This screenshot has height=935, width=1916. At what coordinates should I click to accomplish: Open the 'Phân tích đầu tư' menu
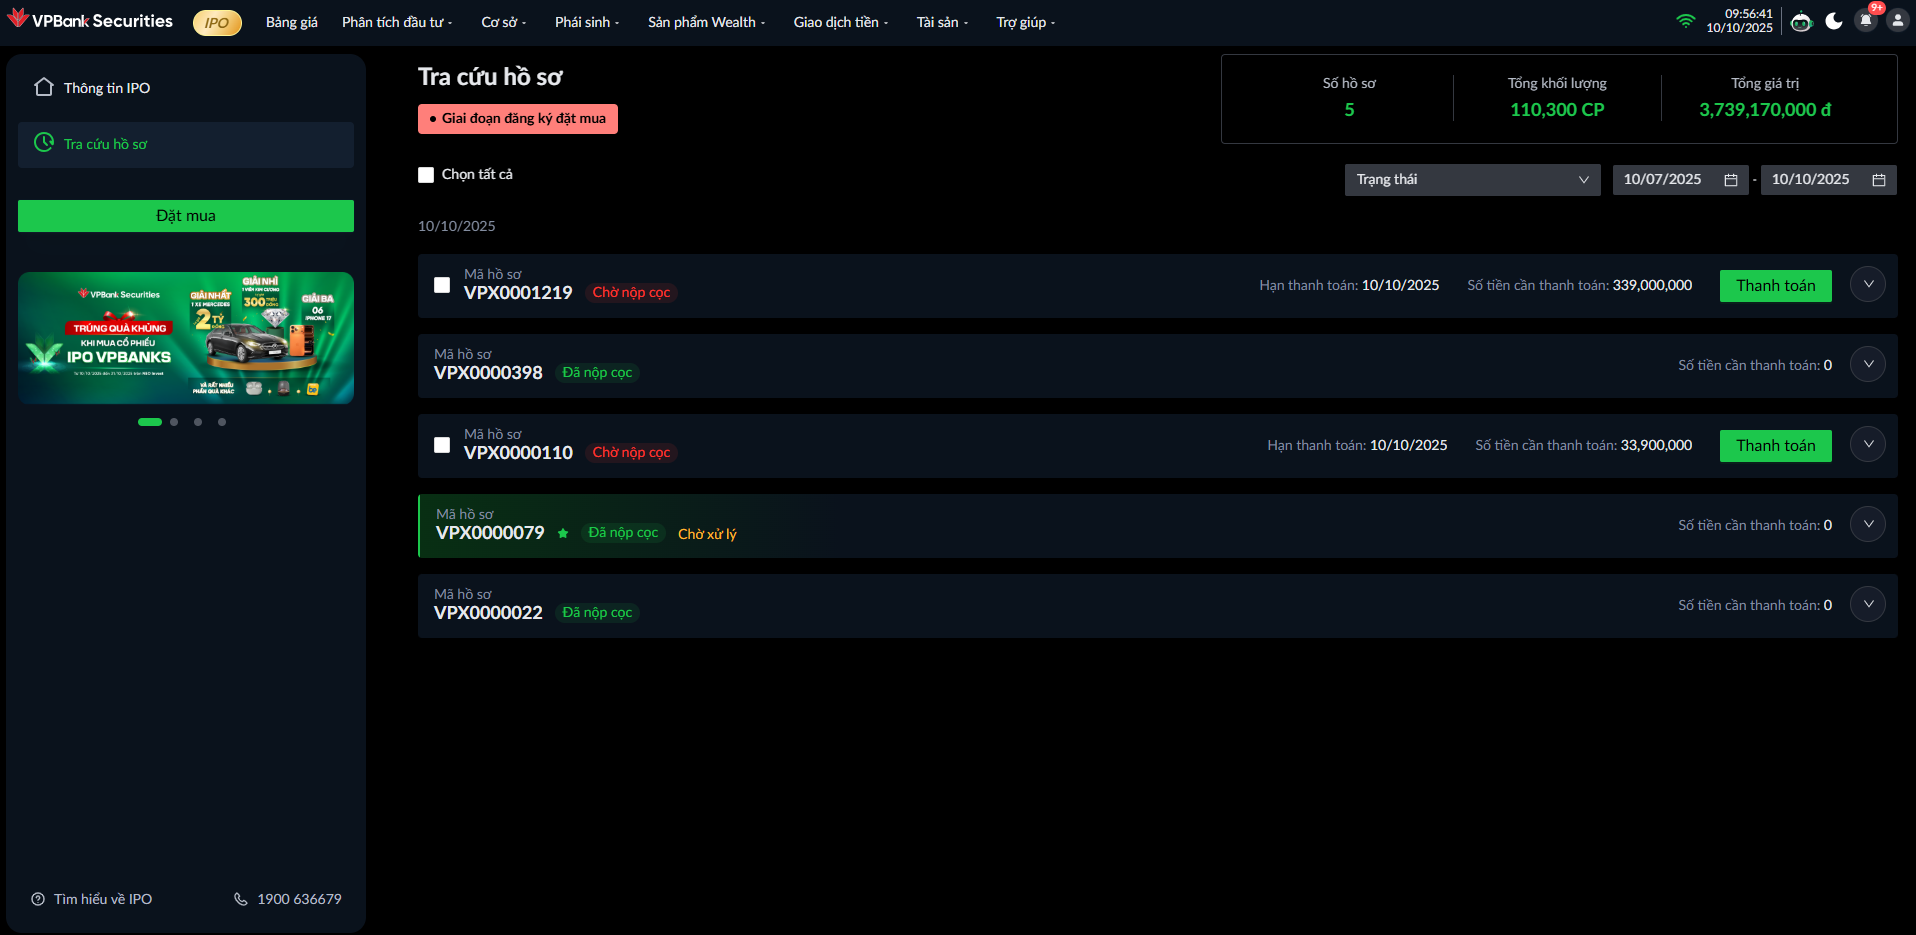(x=396, y=22)
